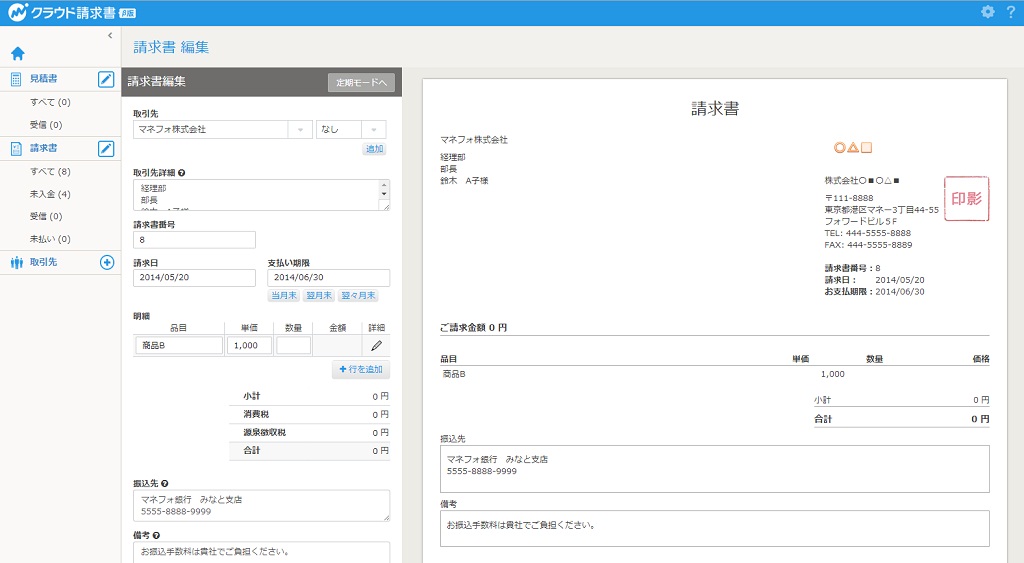
Task: Add a new 取引先 with the plus icon
Action: tap(107, 262)
